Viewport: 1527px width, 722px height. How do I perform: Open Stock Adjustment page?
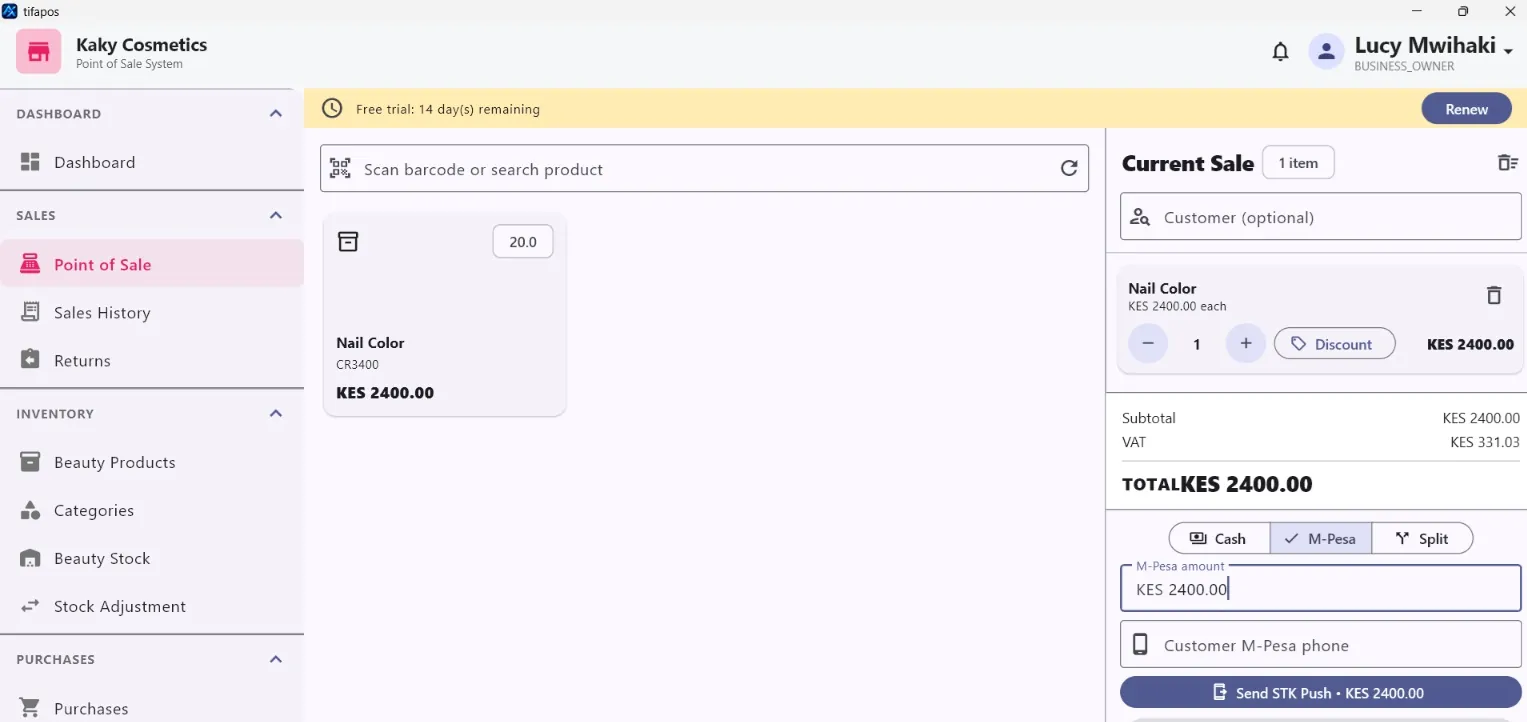[152, 606]
